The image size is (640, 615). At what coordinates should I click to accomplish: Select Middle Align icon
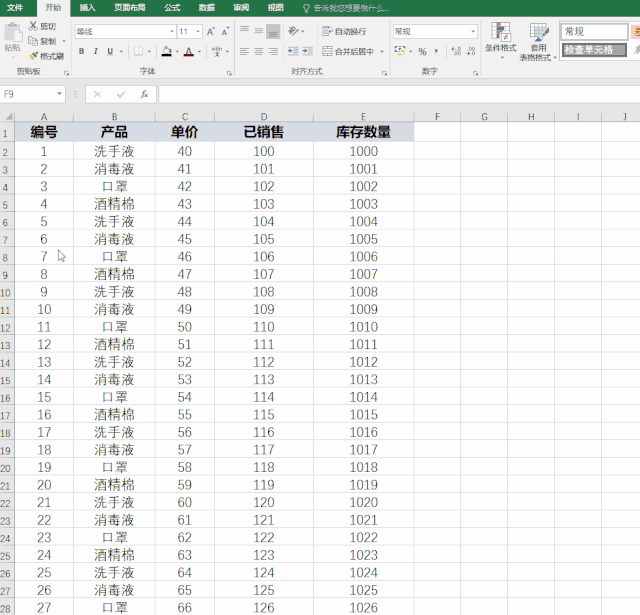click(258, 31)
